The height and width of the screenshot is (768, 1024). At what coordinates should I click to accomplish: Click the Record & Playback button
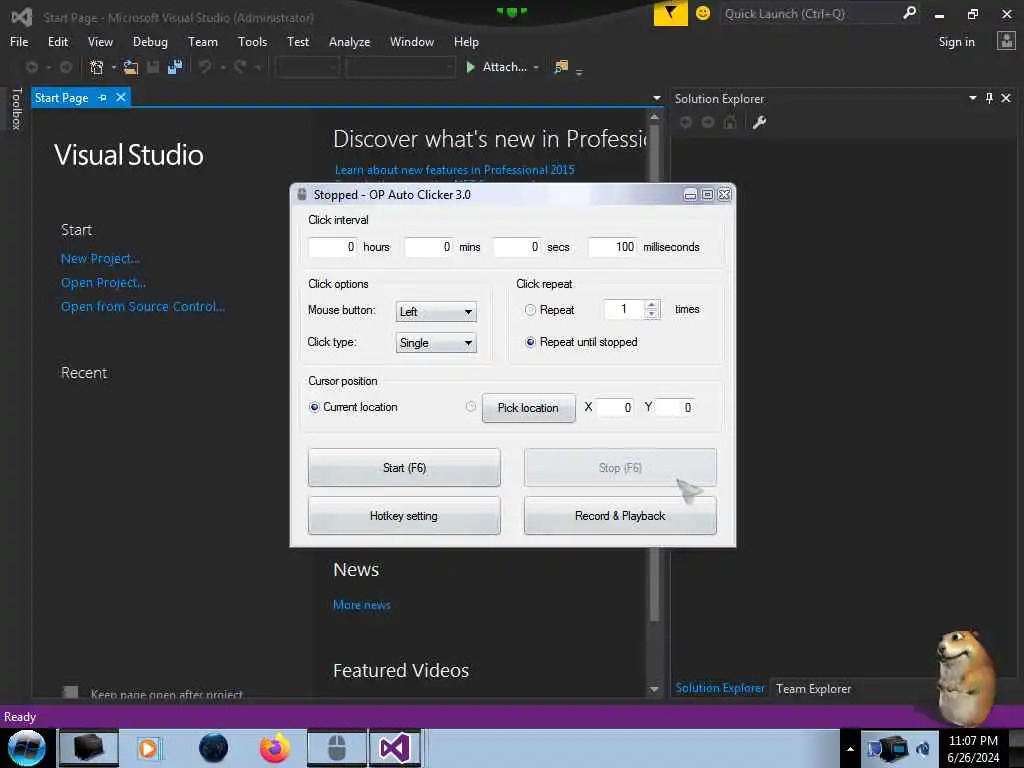(620, 516)
